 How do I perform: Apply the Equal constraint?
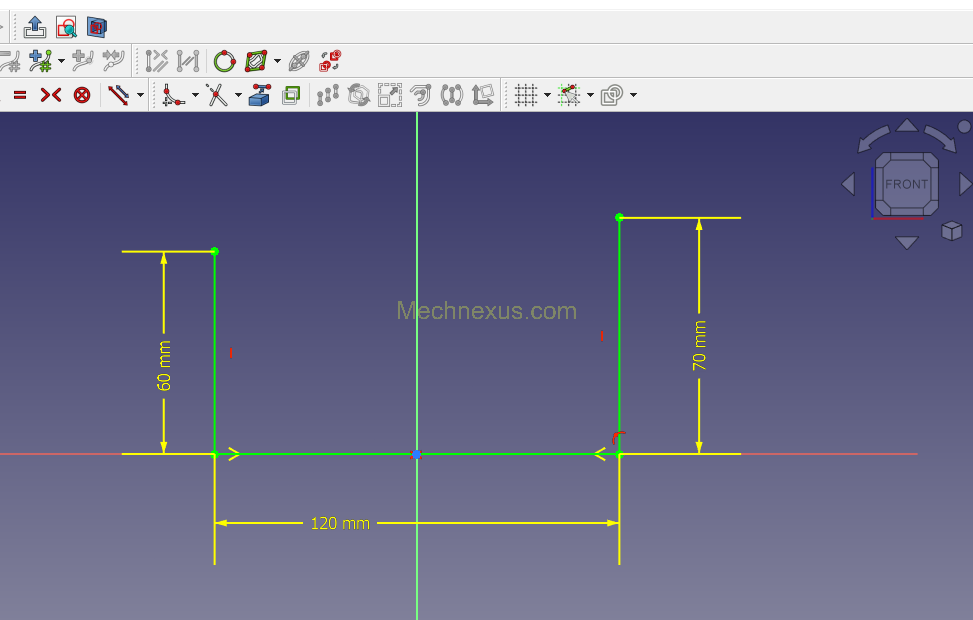20,95
